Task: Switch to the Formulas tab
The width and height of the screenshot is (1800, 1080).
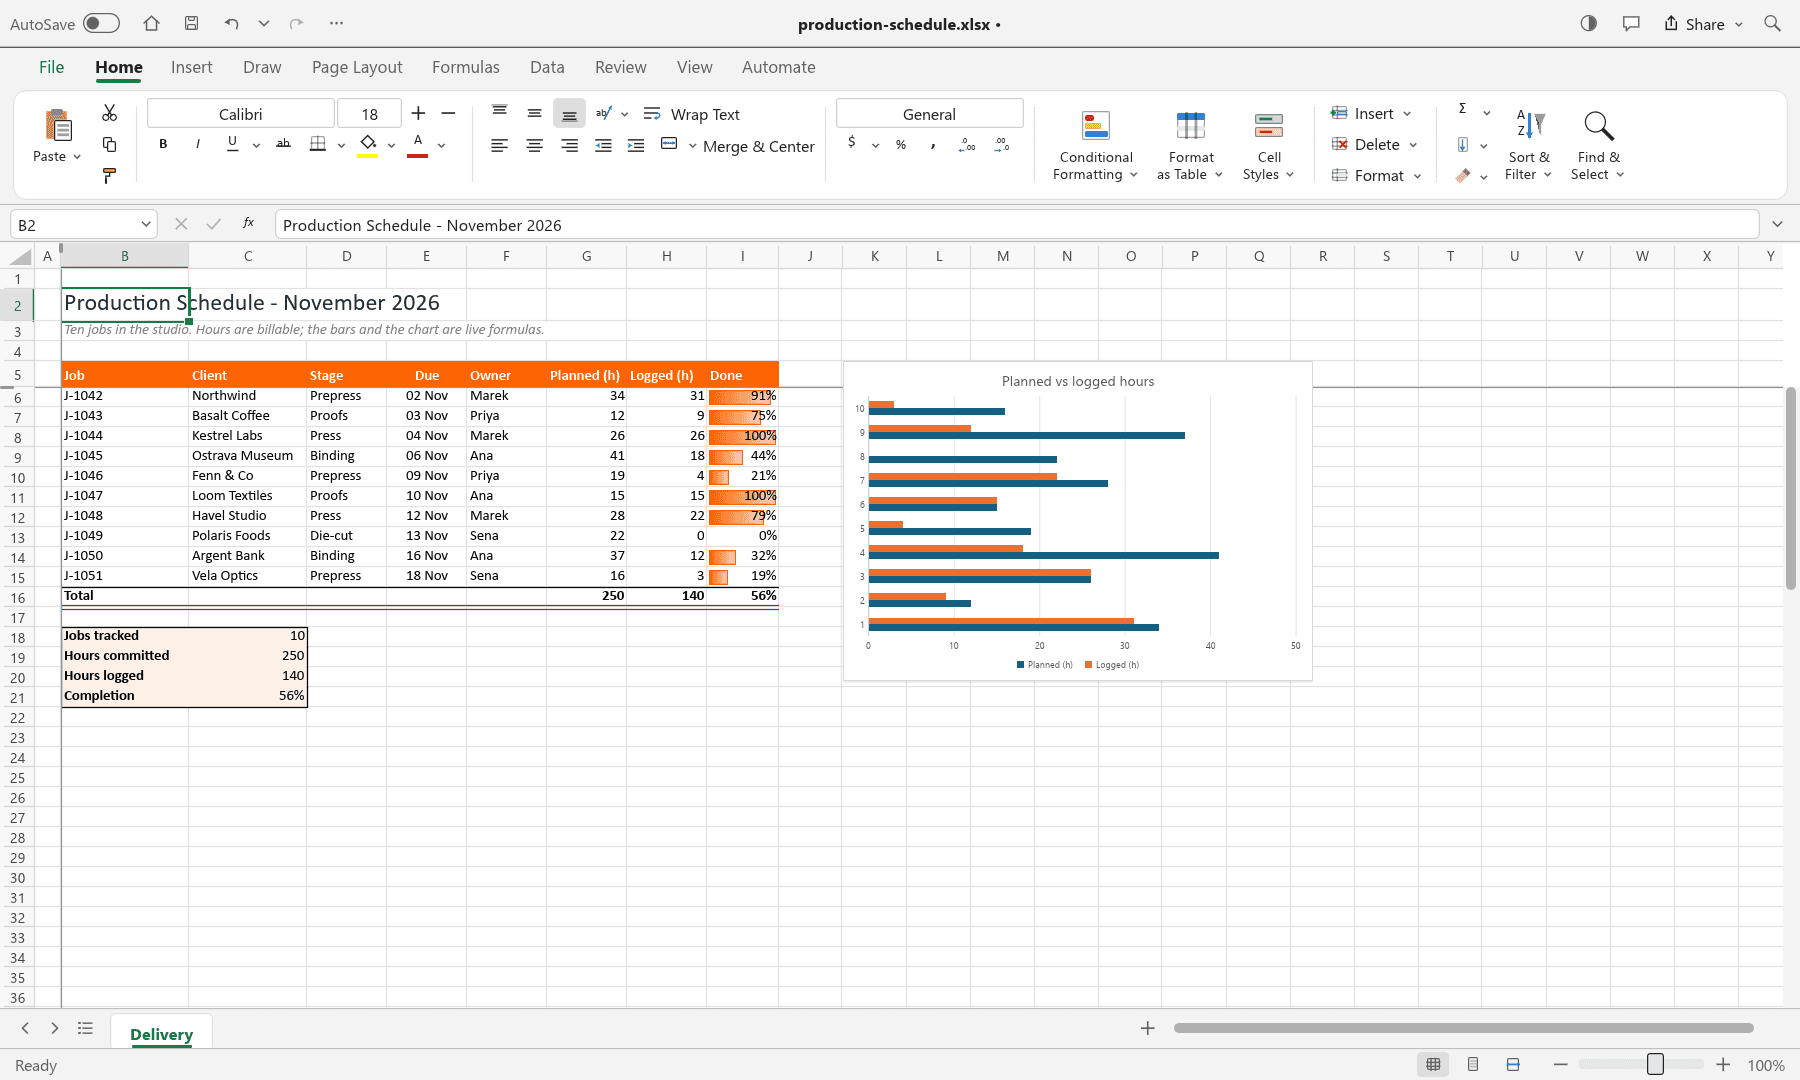Action: tap(465, 67)
